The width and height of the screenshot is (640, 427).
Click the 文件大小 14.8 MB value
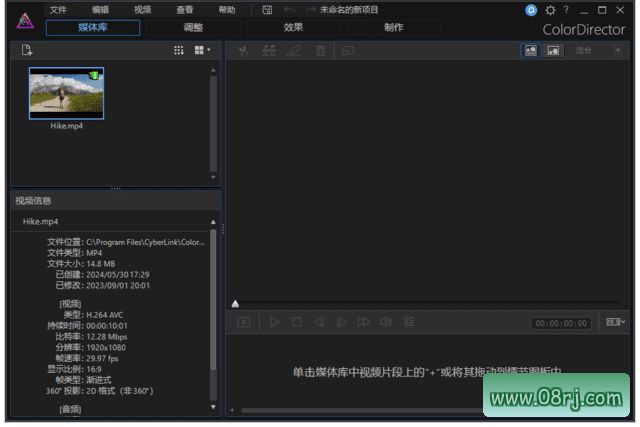[100, 264]
